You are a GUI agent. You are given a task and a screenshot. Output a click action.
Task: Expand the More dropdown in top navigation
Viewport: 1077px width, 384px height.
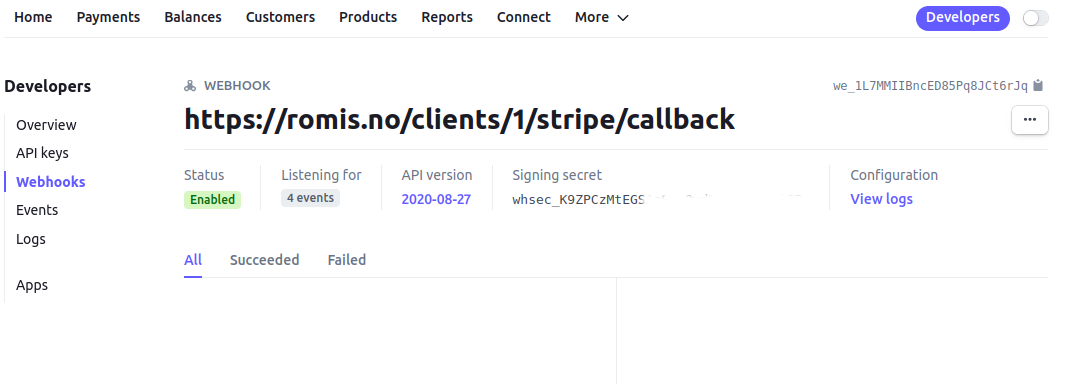(602, 18)
